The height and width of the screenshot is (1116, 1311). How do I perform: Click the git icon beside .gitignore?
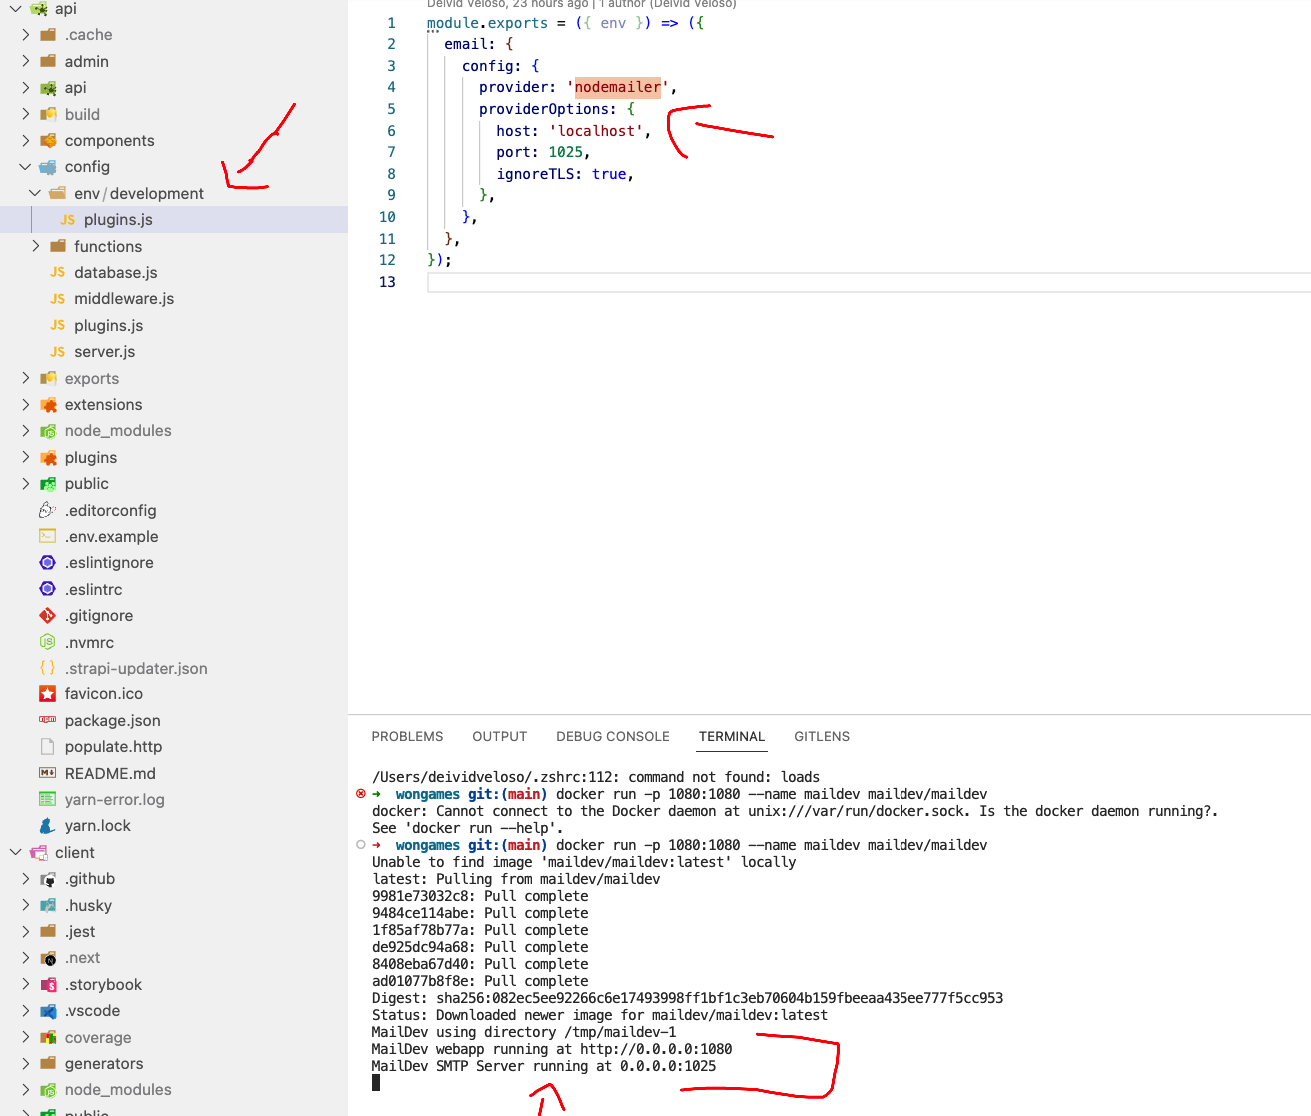point(47,615)
